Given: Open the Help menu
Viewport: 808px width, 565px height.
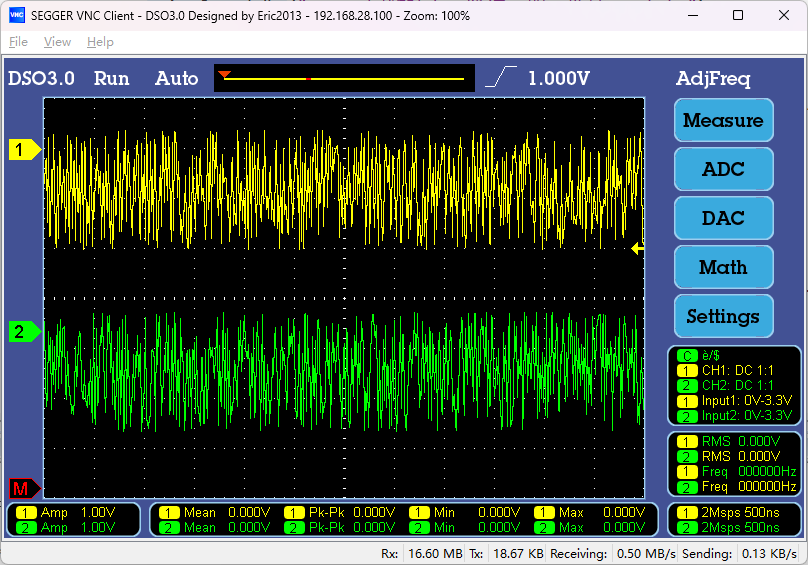Looking at the screenshot, I should tap(100, 42).
